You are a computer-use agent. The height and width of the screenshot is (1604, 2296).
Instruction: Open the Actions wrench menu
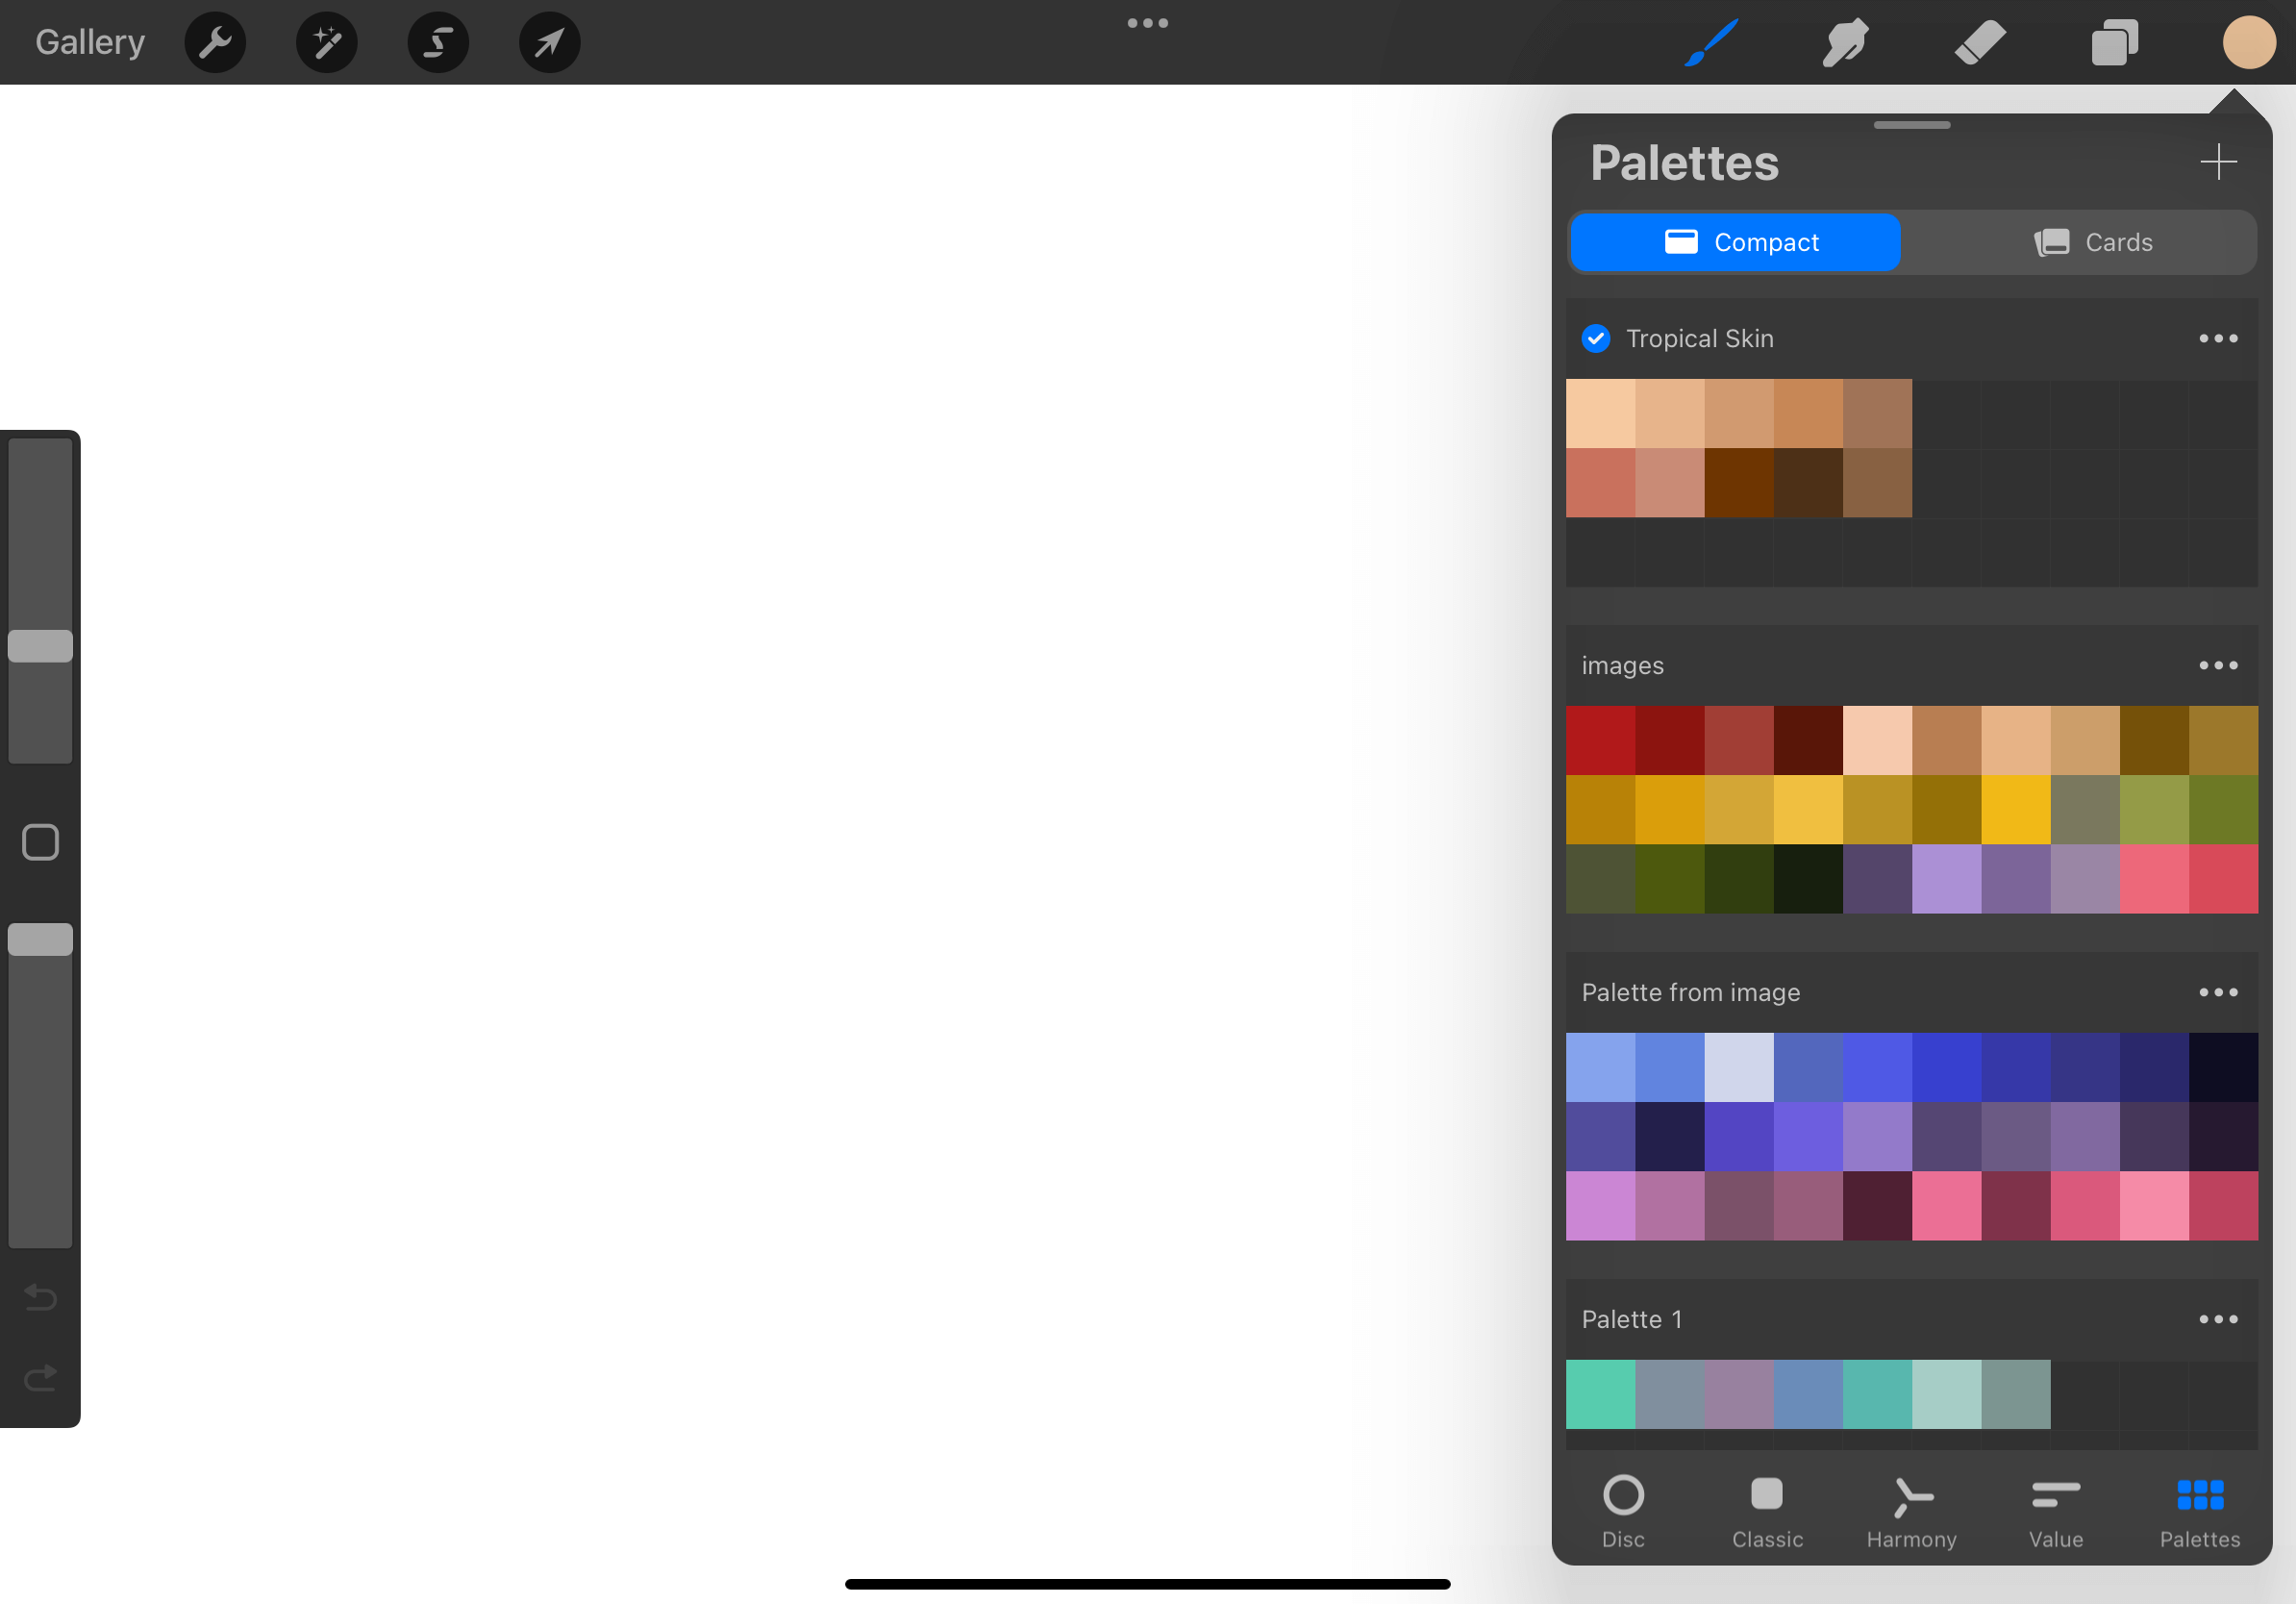215,43
